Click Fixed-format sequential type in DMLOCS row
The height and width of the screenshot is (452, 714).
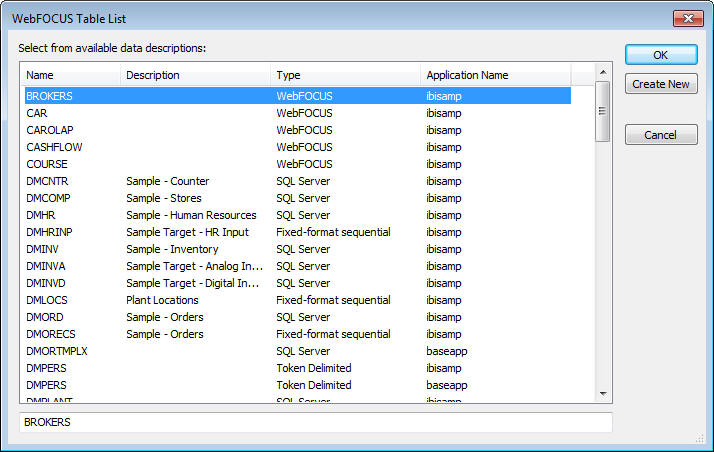point(333,300)
